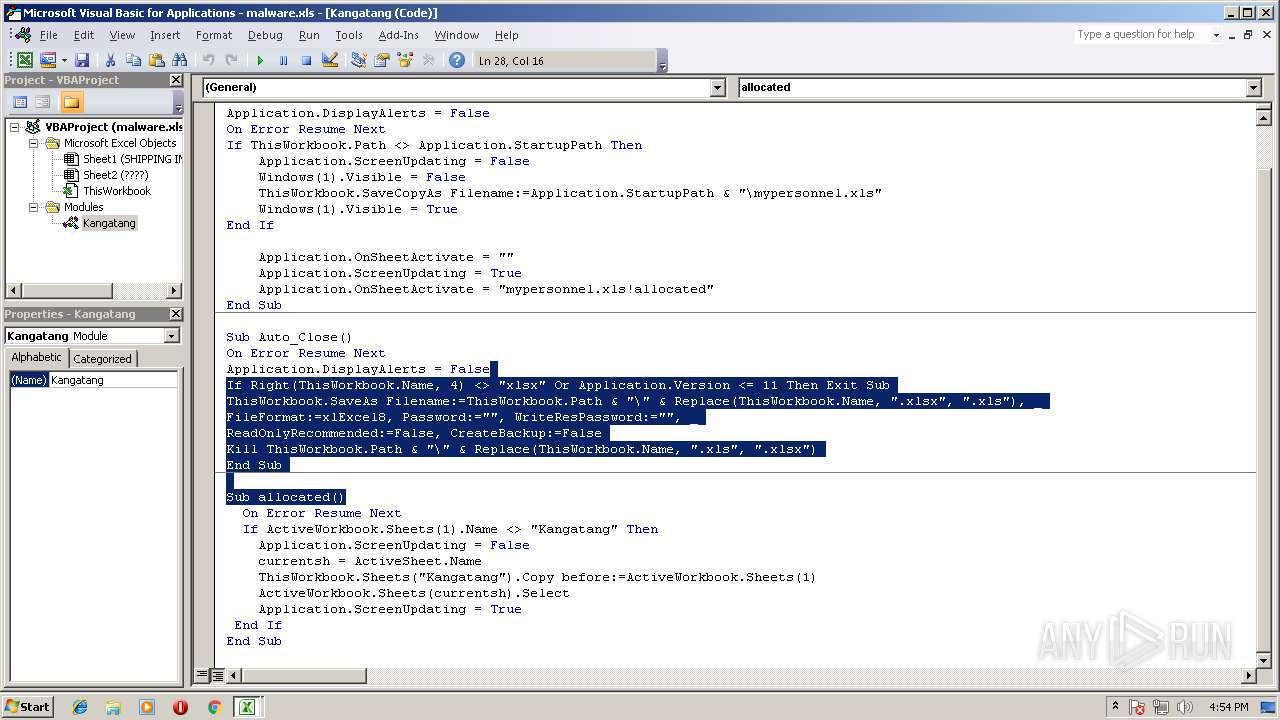
Task: Click the Break pause icon
Action: pyautogui.click(x=283, y=60)
